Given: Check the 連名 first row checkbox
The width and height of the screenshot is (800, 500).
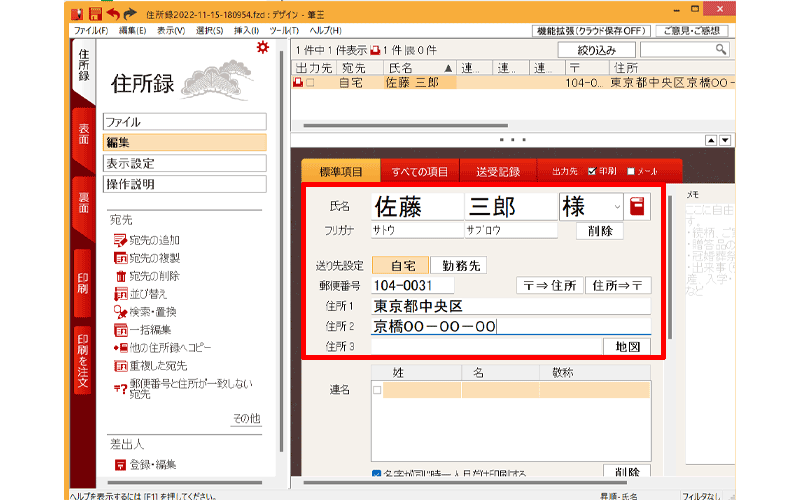Looking at the screenshot, I should tap(377, 390).
